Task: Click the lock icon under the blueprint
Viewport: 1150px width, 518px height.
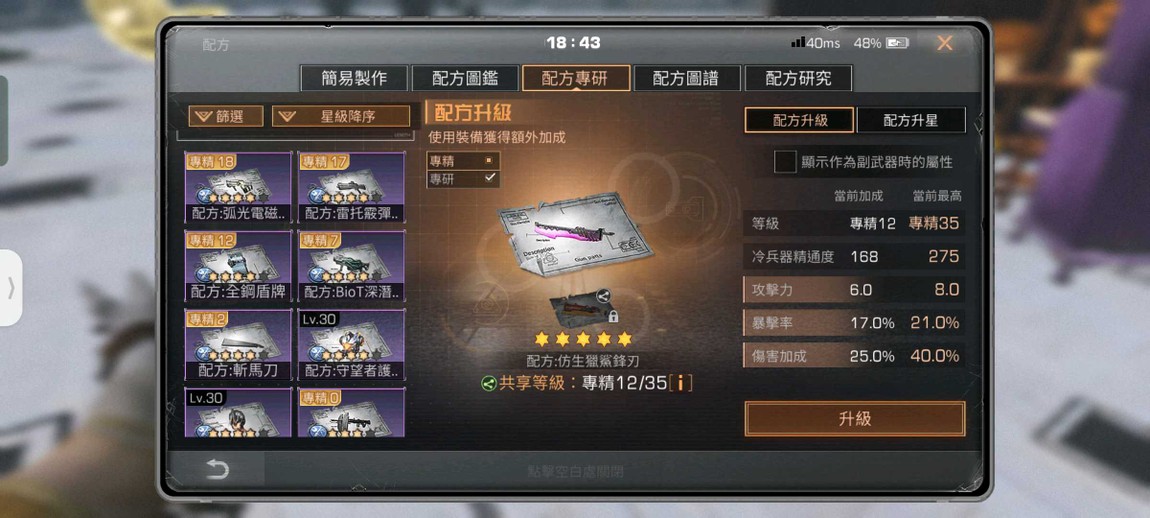Action: click(613, 317)
